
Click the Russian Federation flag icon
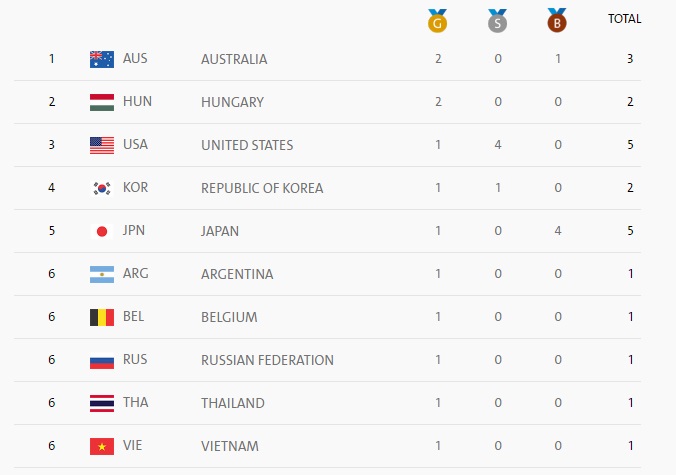tap(102, 360)
